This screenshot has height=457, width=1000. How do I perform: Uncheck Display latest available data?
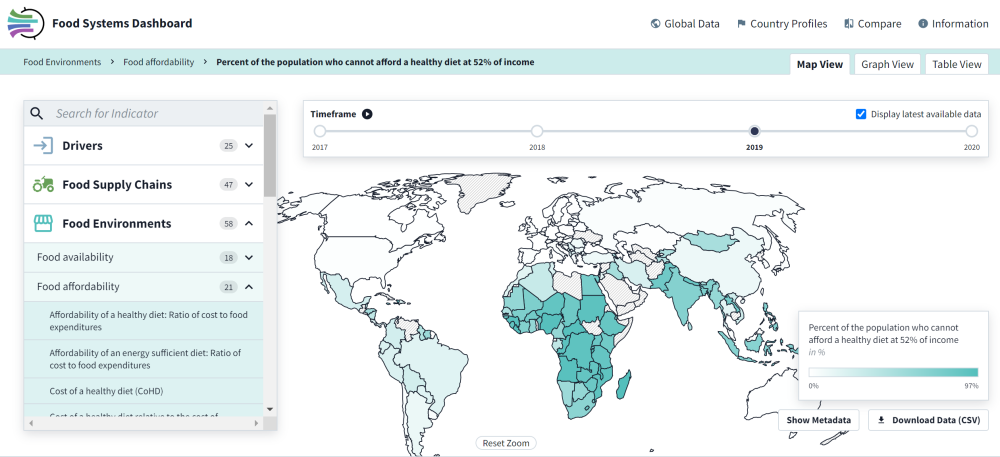pos(861,114)
